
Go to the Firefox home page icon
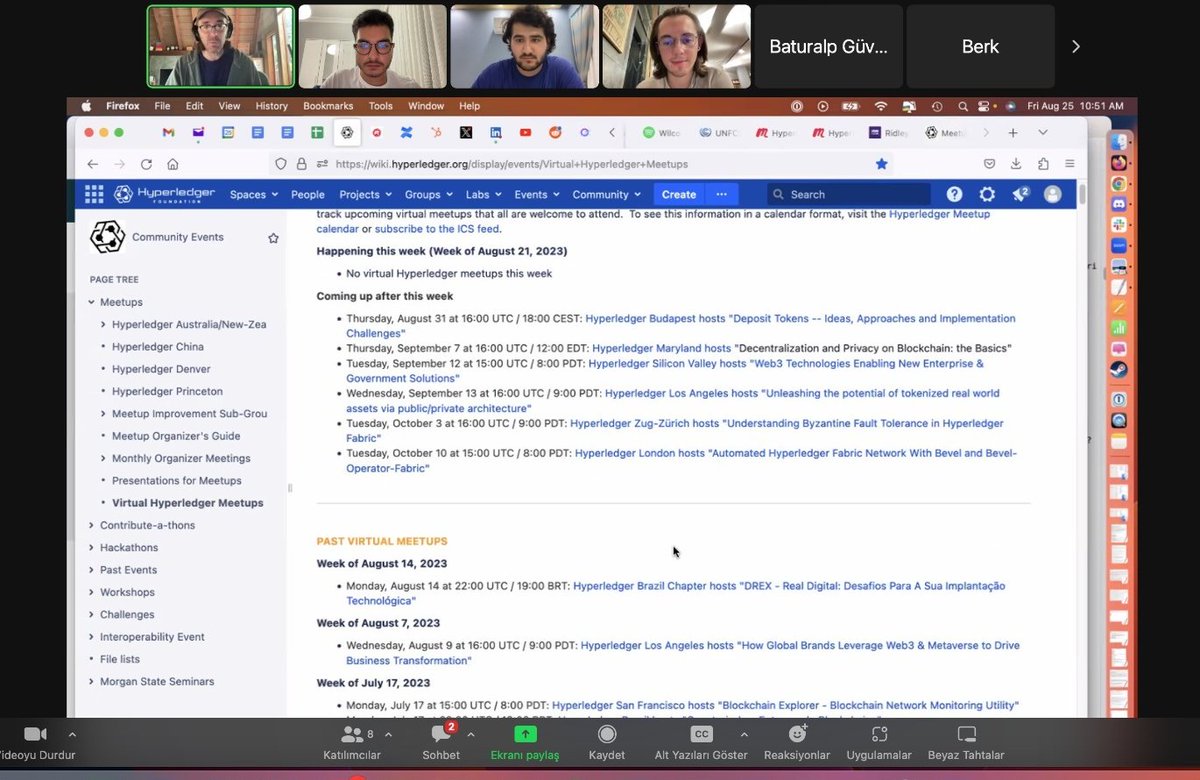coord(173,164)
